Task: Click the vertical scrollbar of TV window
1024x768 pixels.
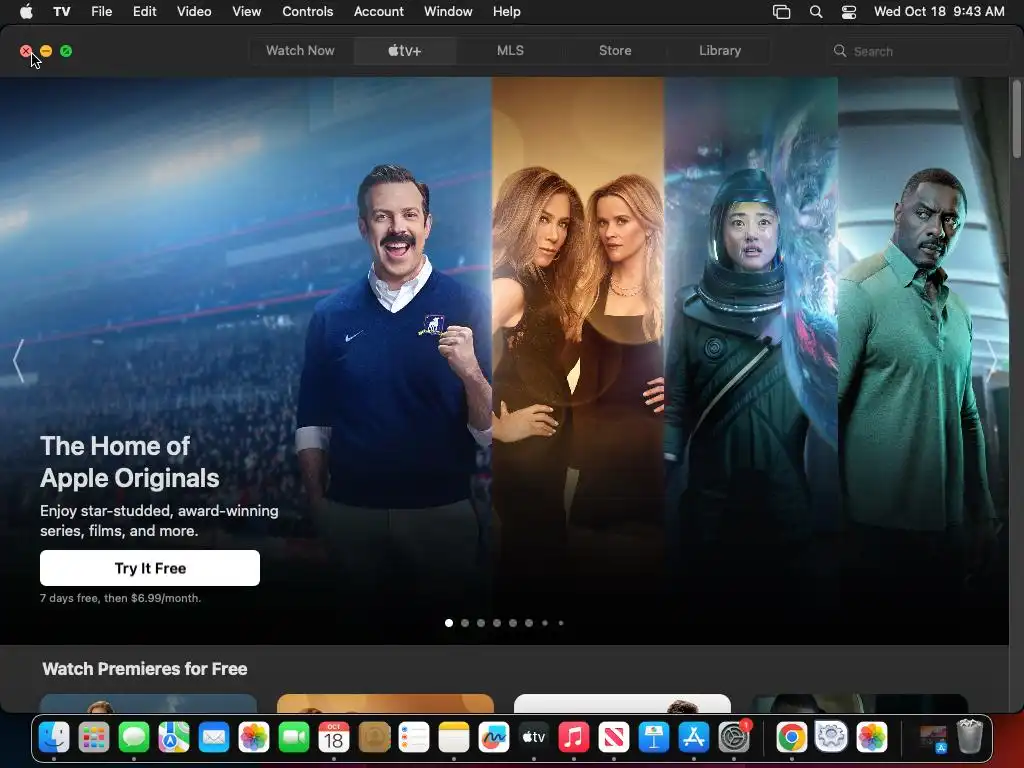Action: click(1016, 118)
